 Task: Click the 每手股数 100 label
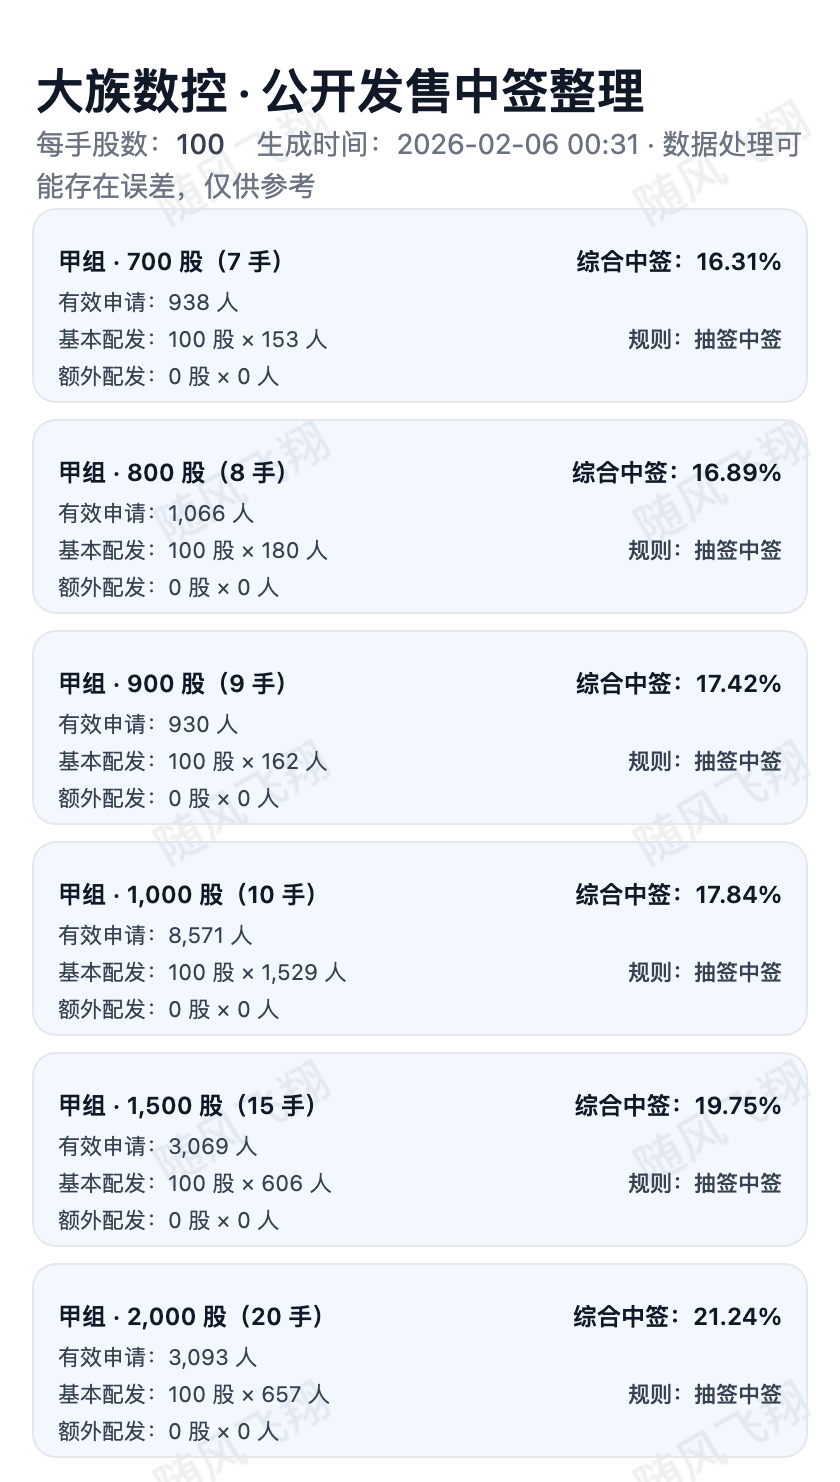[130, 145]
